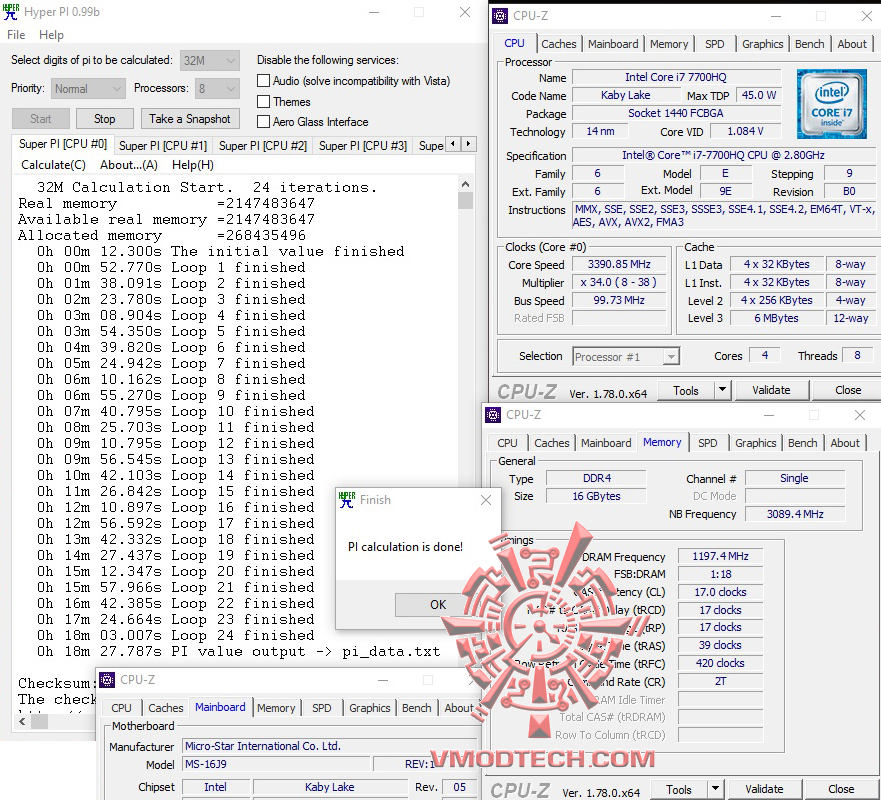The width and height of the screenshot is (881, 800).
Task: Switch to Graphics tab in Memory CPU-Z window
Action: click(x=755, y=443)
